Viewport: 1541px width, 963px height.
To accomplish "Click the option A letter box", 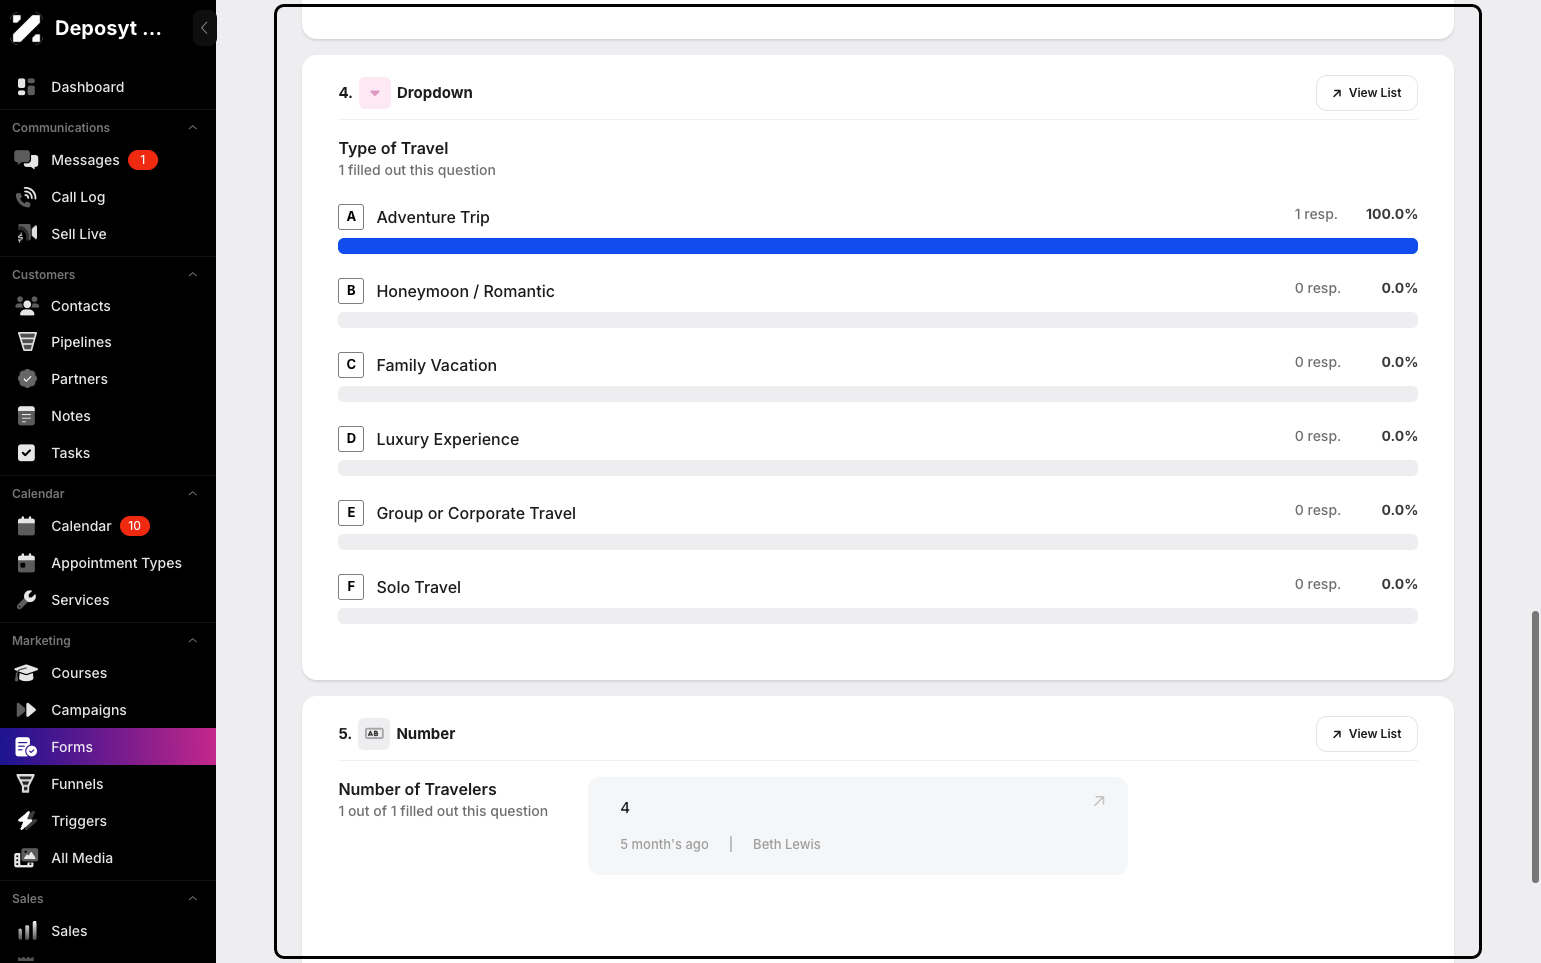I will pyautogui.click(x=351, y=217).
